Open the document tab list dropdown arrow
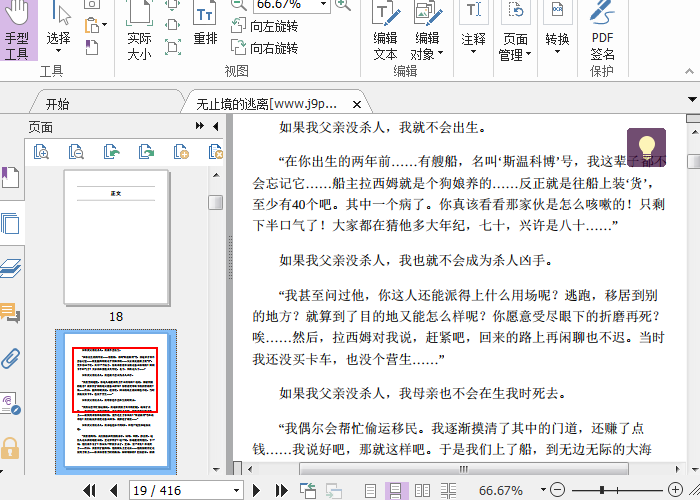Viewport: 700px width, 500px height. [x=692, y=99]
